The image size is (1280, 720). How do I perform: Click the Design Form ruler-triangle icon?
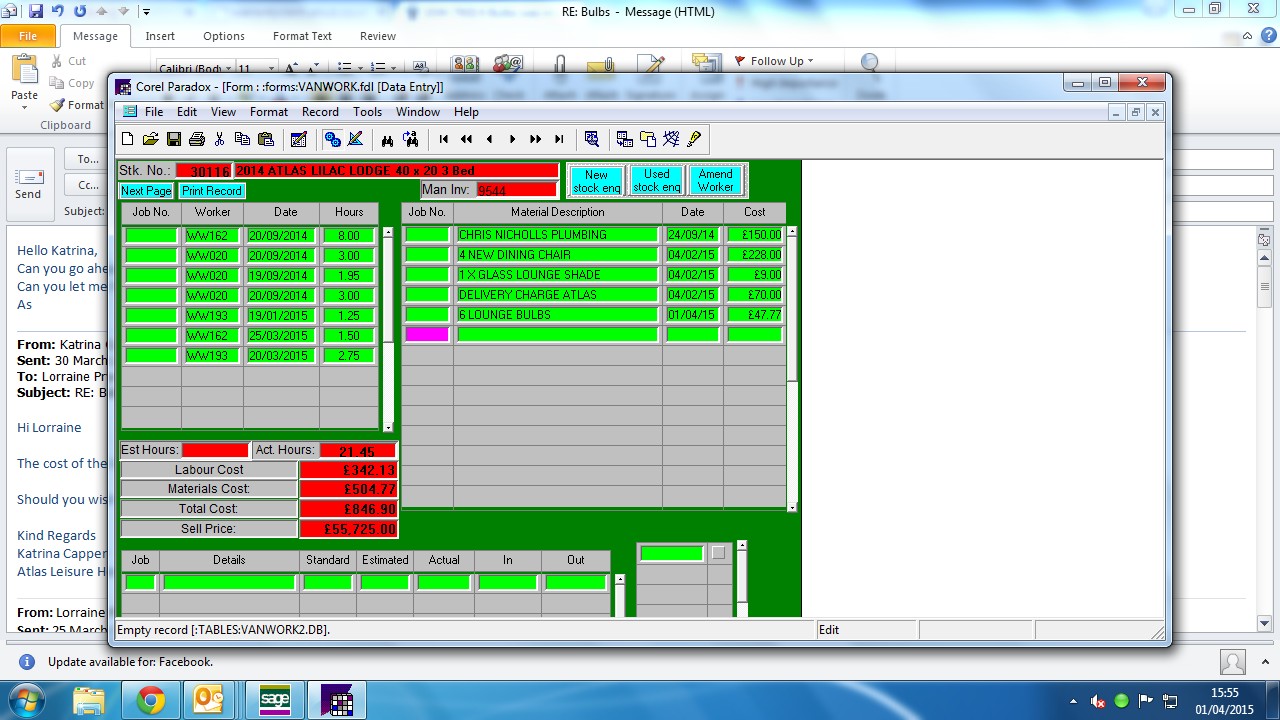pos(355,139)
